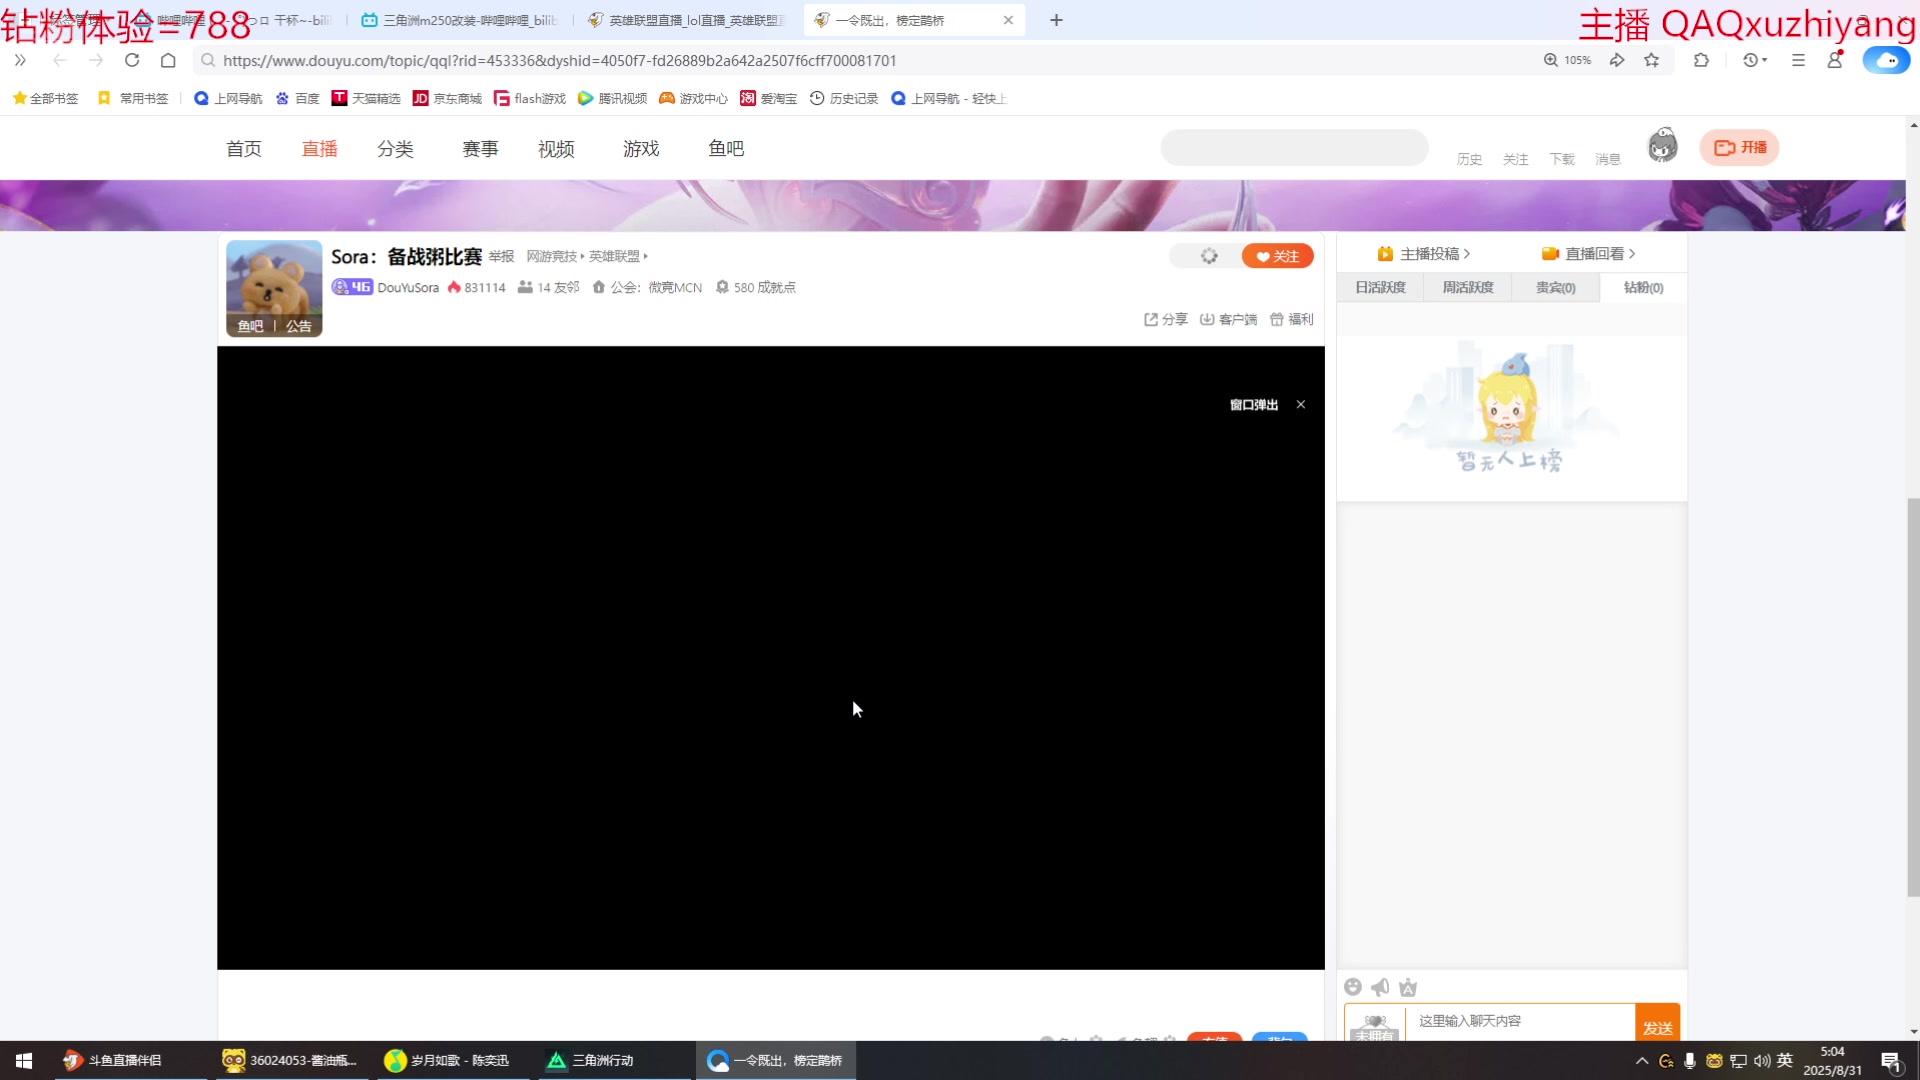Image resolution: width=1920 pixels, height=1080 pixels.
Task: Open 鱼吧 navigation item
Action: coord(726,148)
